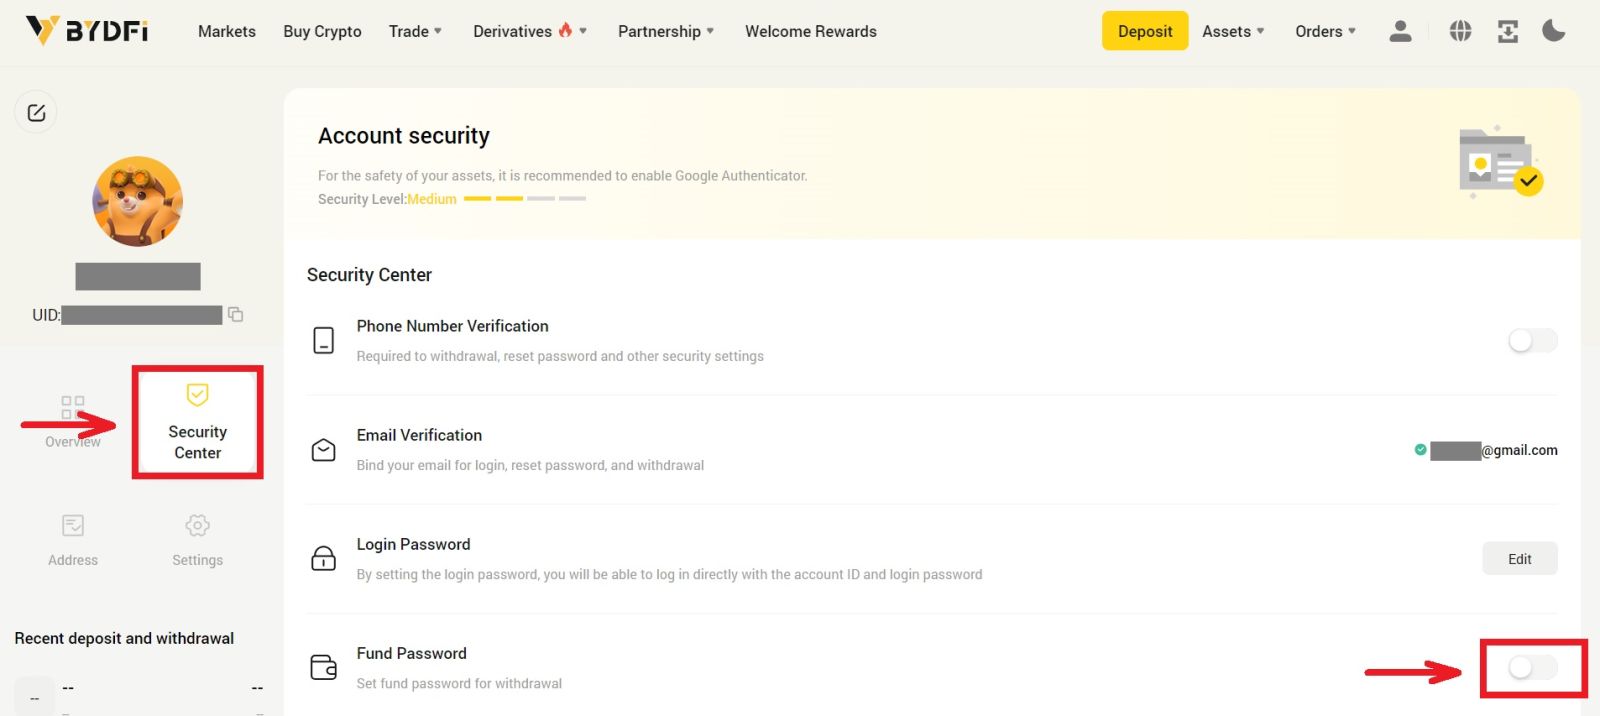Open Settings gear in sidebar
Screen dimensions: 1600x716
pyautogui.click(x=197, y=539)
